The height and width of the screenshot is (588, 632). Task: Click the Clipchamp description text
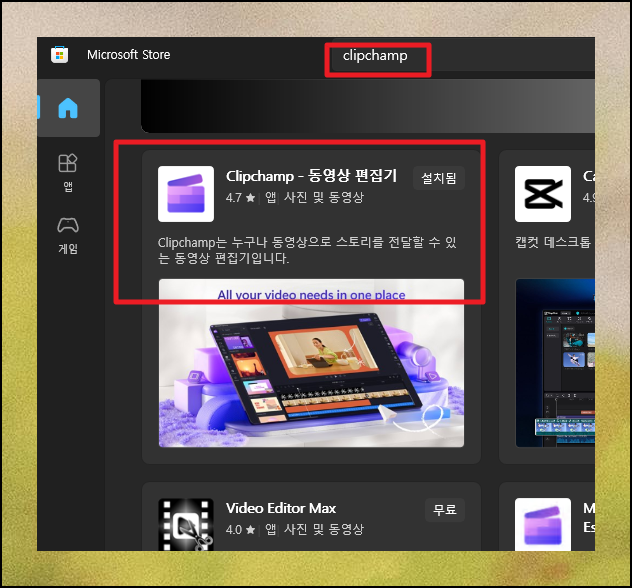point(307,250)
